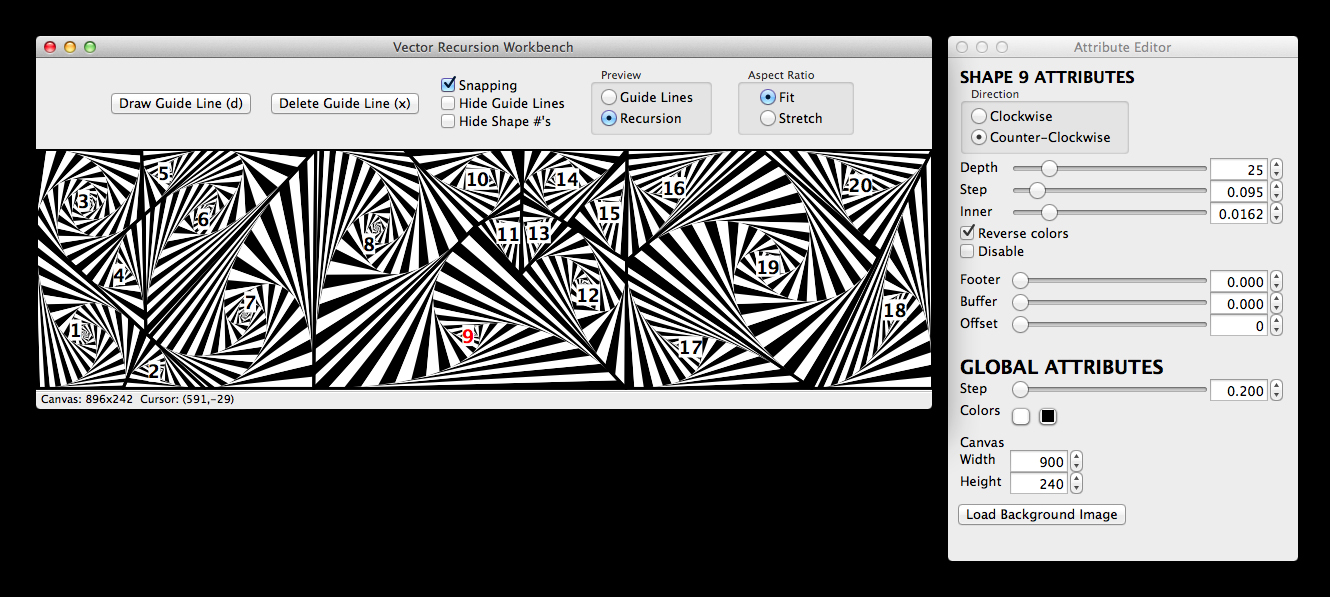
Task: Choose the Stretch aspect ratio option
Action: point(768,118)
